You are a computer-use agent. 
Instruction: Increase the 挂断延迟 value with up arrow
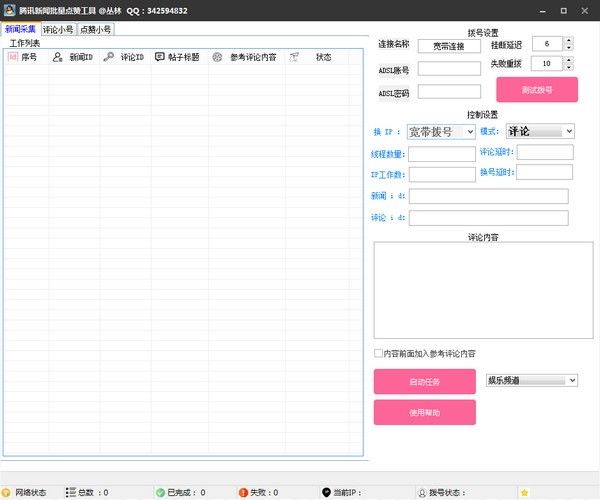tap(568, 41)
